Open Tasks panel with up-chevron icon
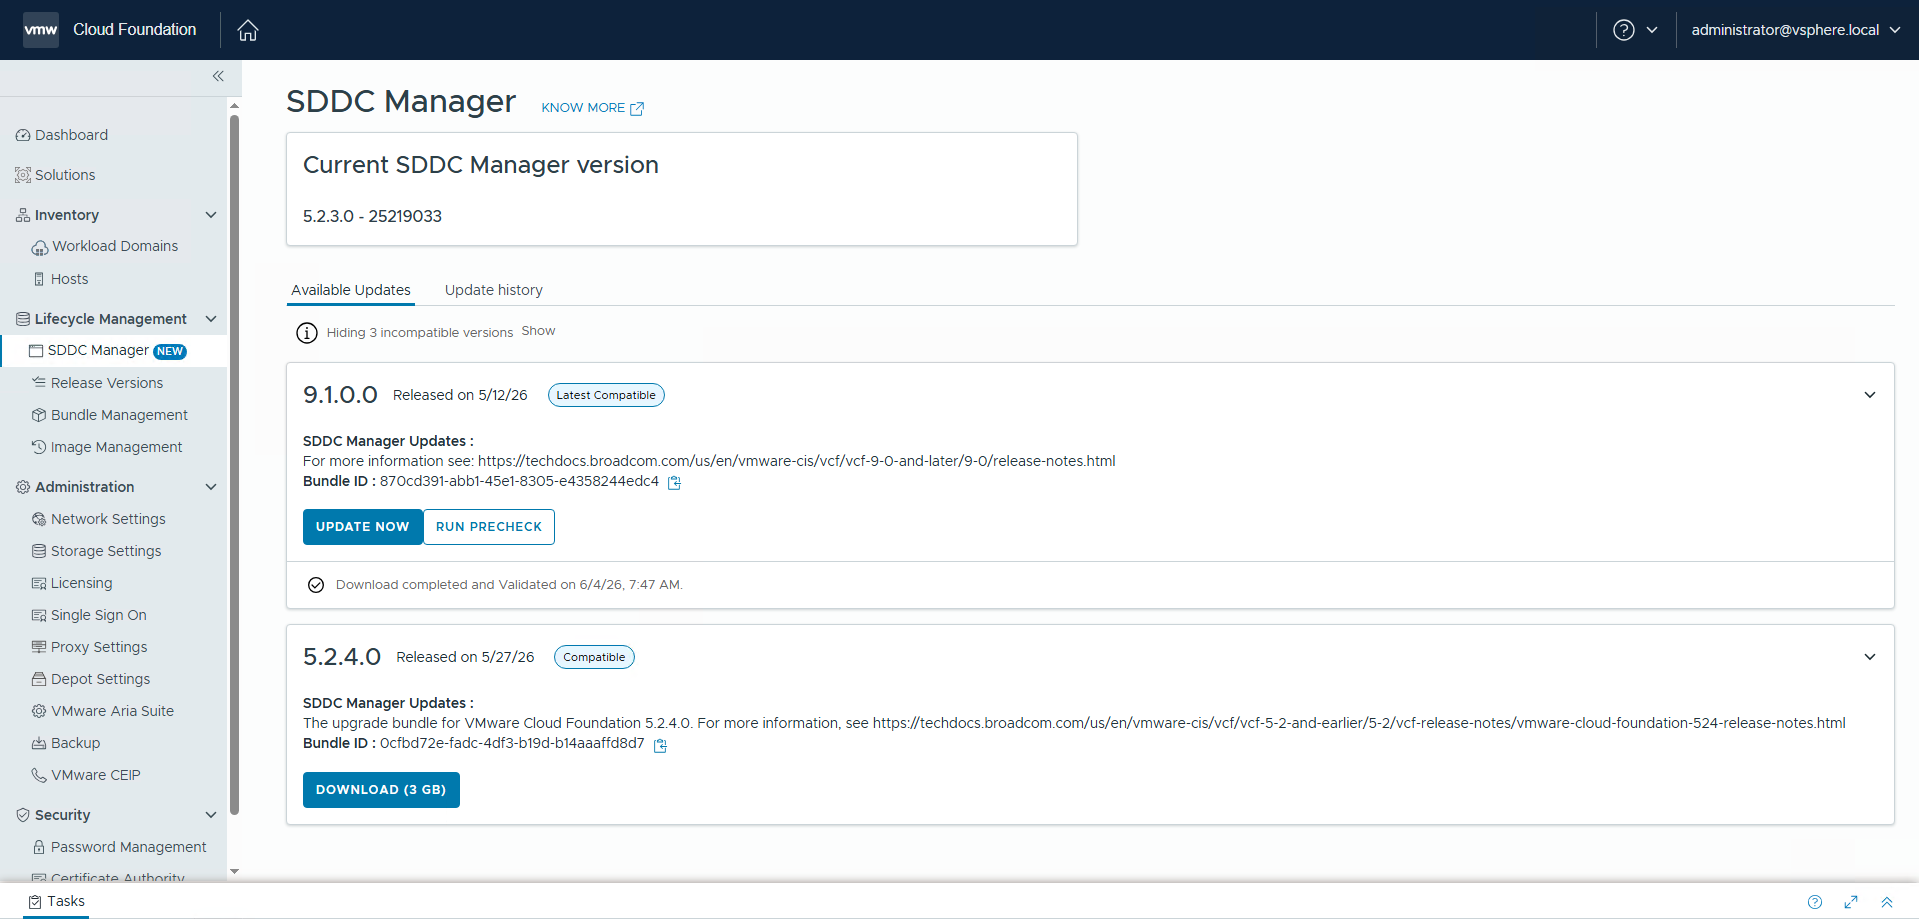 1887,902
